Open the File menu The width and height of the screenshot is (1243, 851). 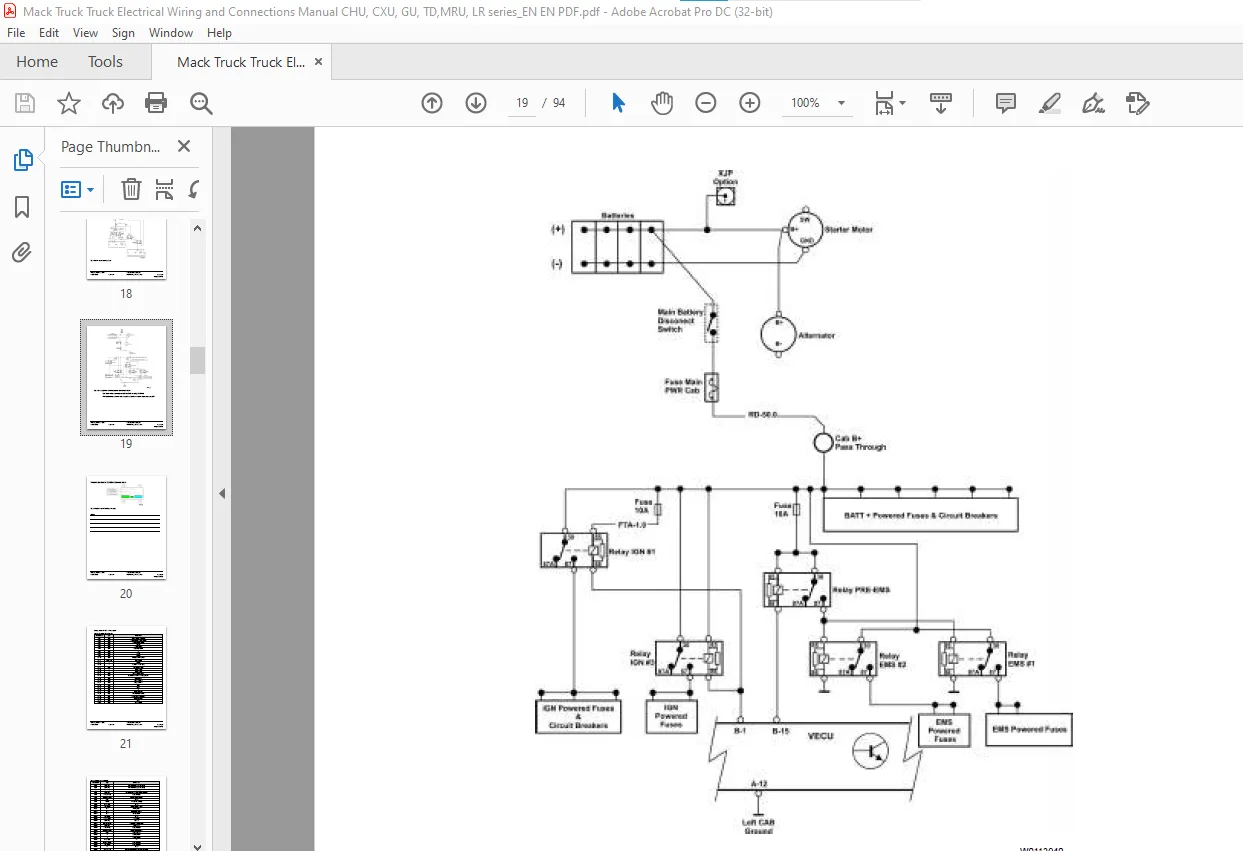click(x=18, y=33)
